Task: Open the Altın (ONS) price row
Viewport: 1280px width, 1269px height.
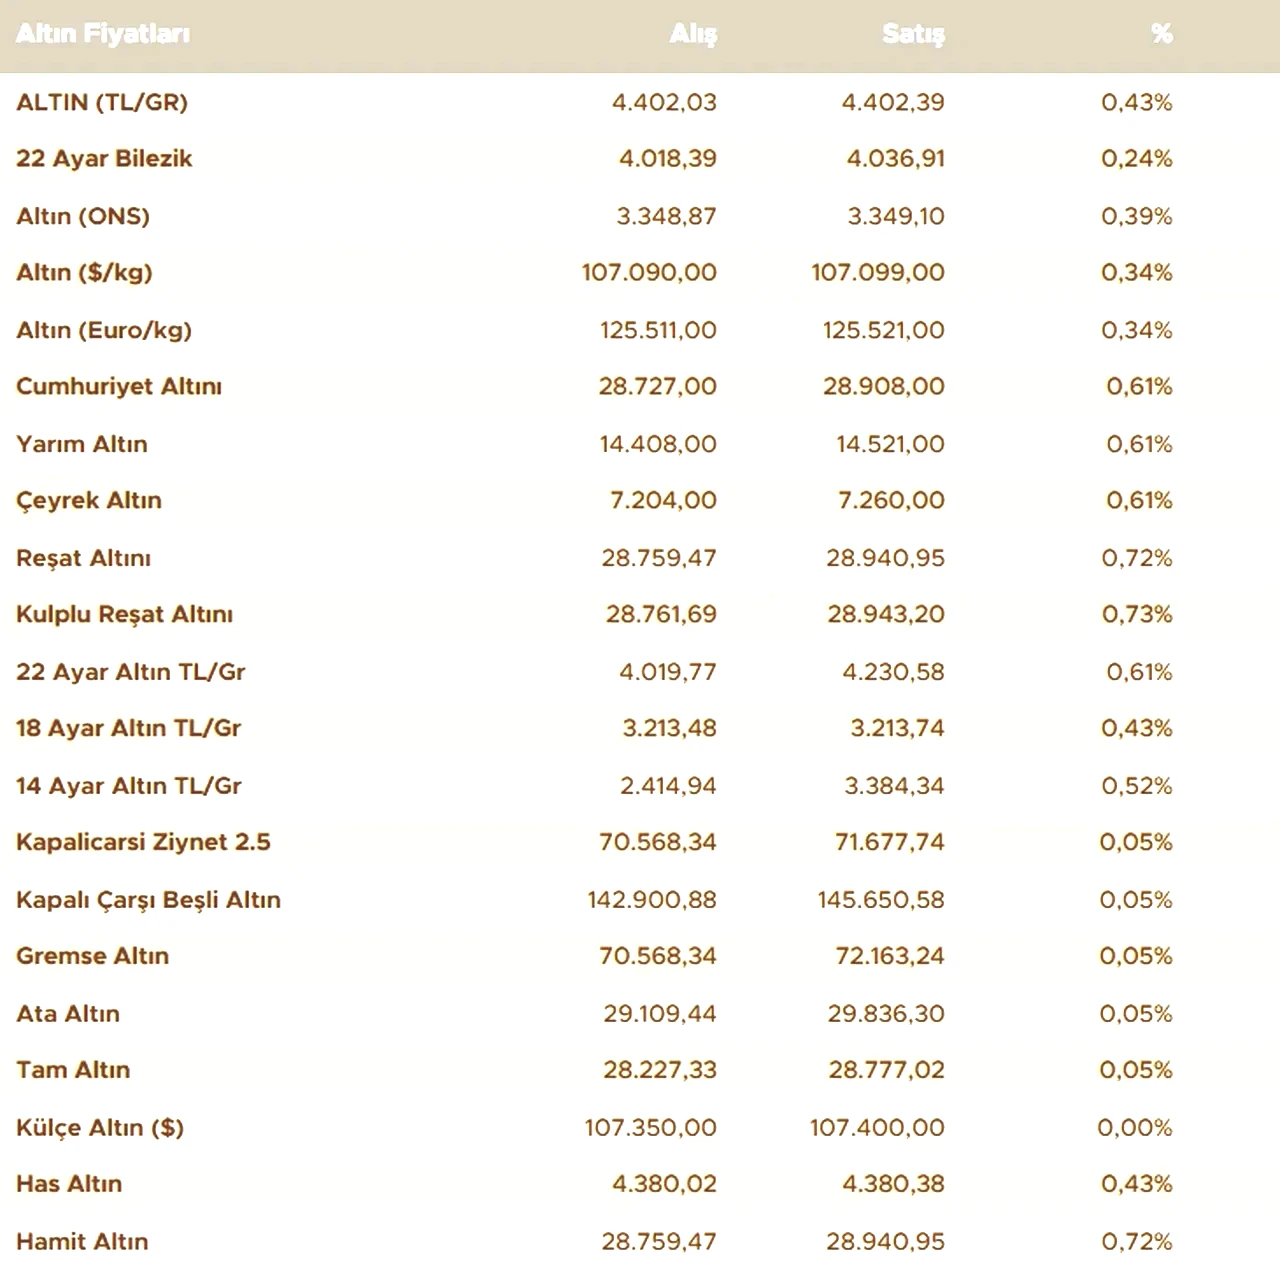Action: (640, 216)
